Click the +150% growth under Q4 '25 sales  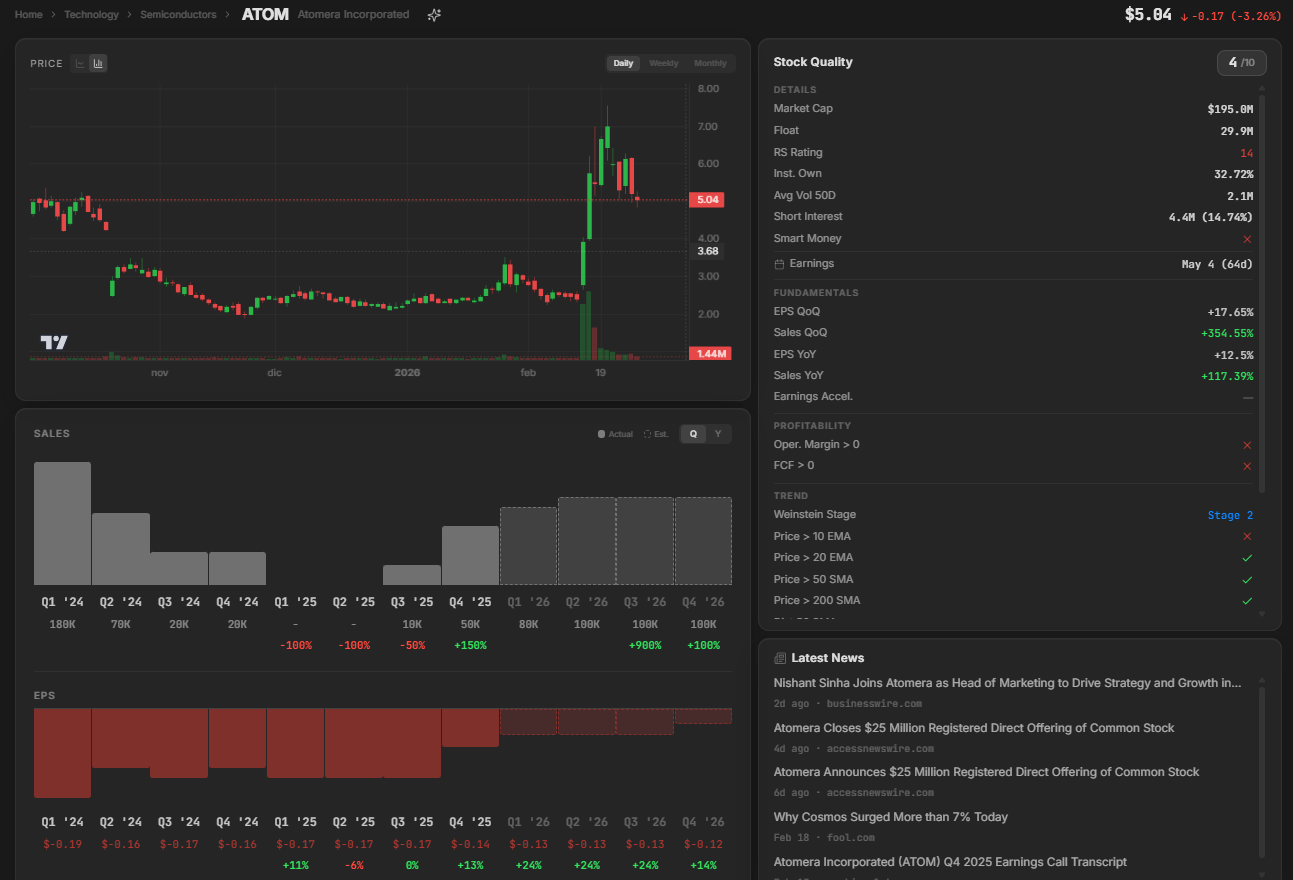pos(470,646)
